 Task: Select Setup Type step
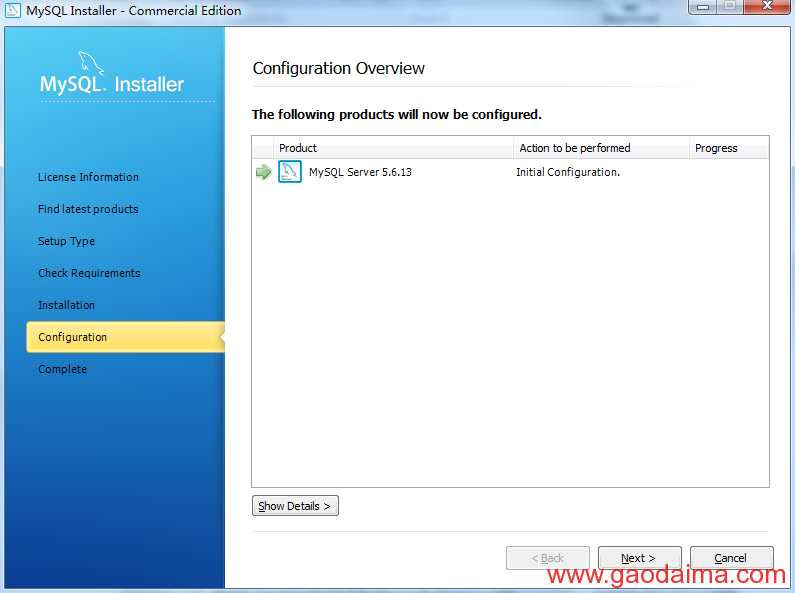pos(66,241)
